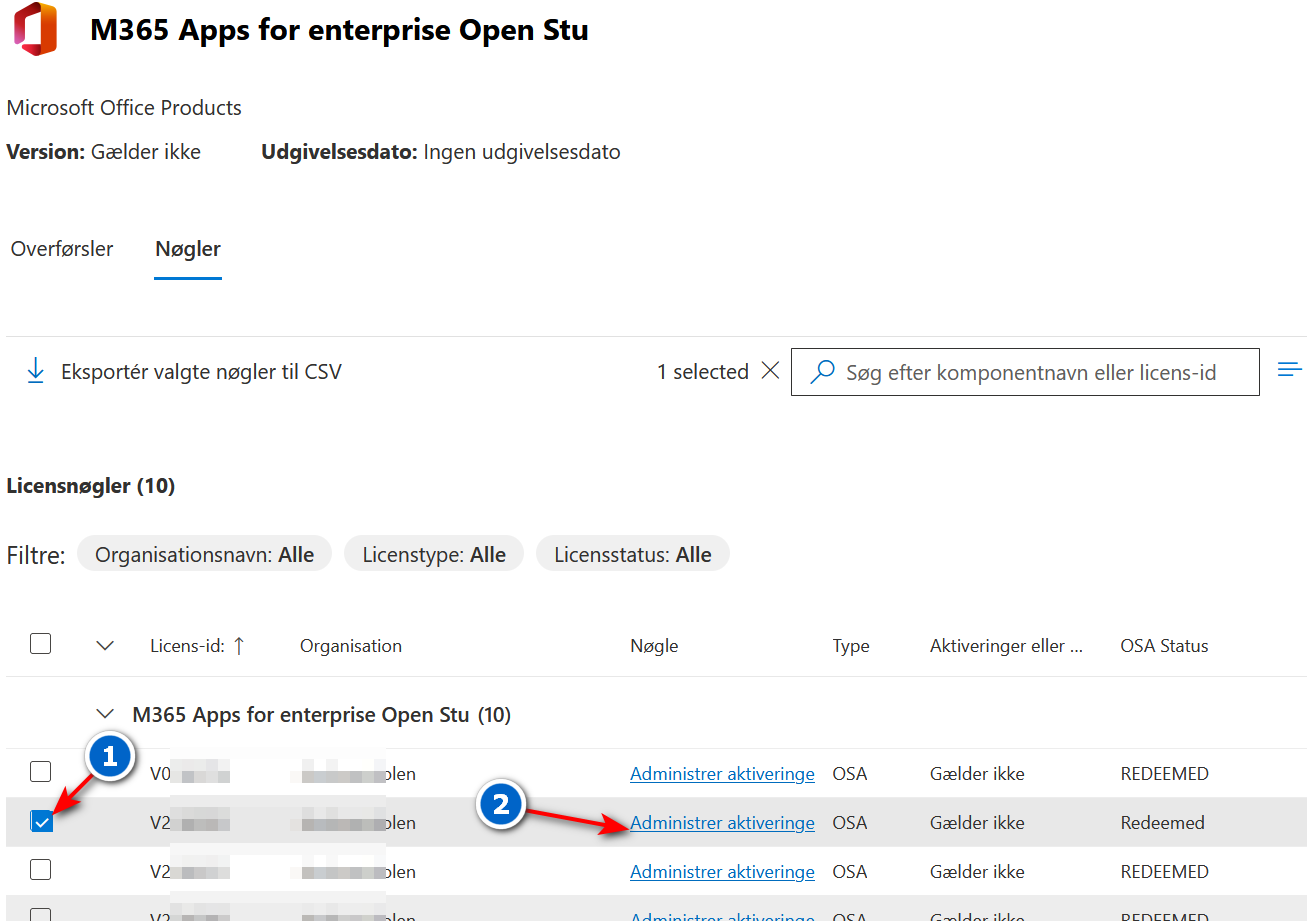Click the Nøgle column header
Viewport: 1307px width, 921px height.
pyautogui.click(x=654, y=646)
